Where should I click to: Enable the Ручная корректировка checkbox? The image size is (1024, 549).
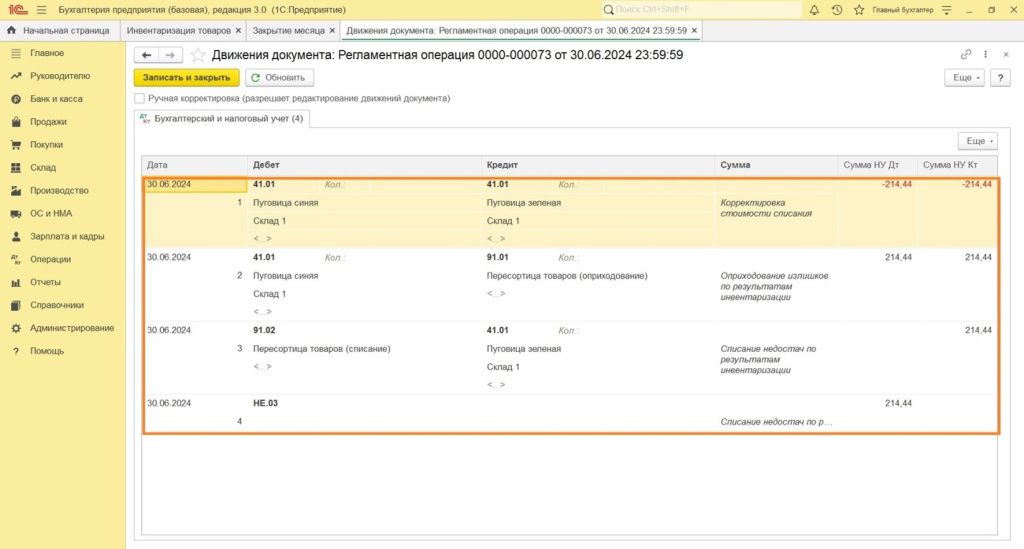[x=140, y=99]
